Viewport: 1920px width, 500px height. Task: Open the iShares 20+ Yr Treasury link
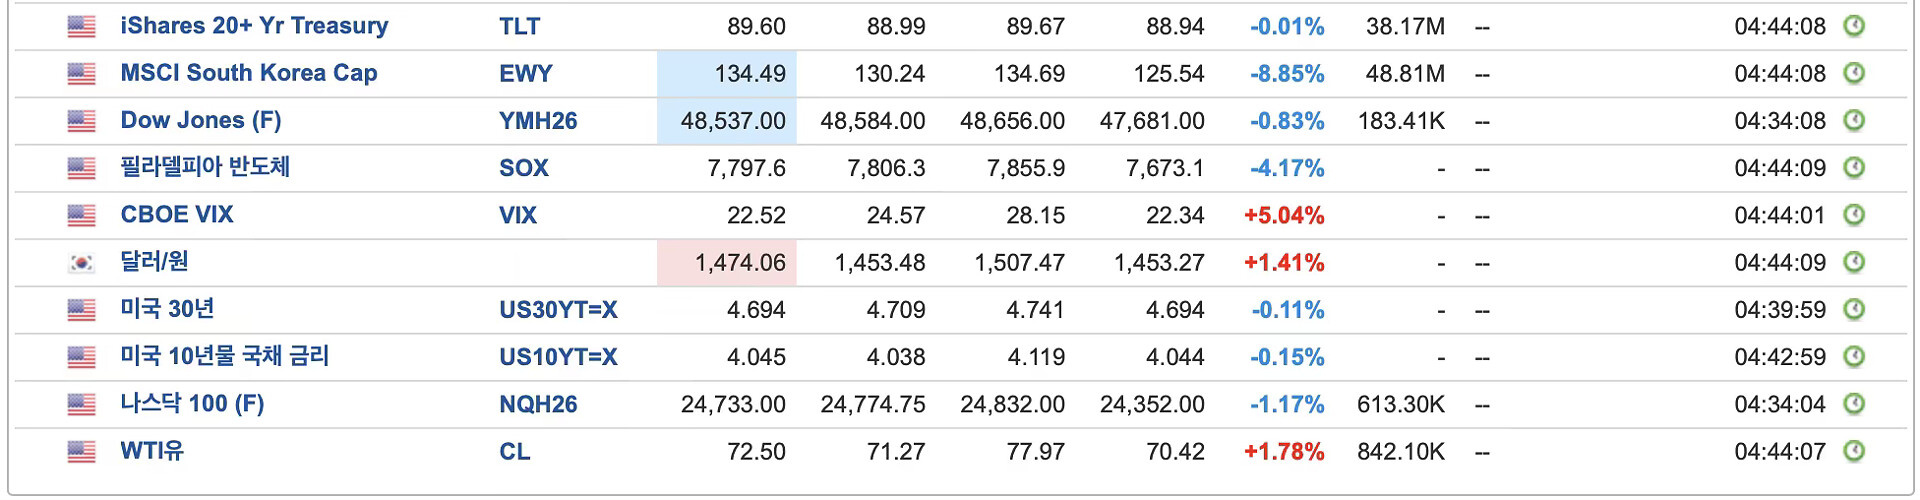(254, 26)
